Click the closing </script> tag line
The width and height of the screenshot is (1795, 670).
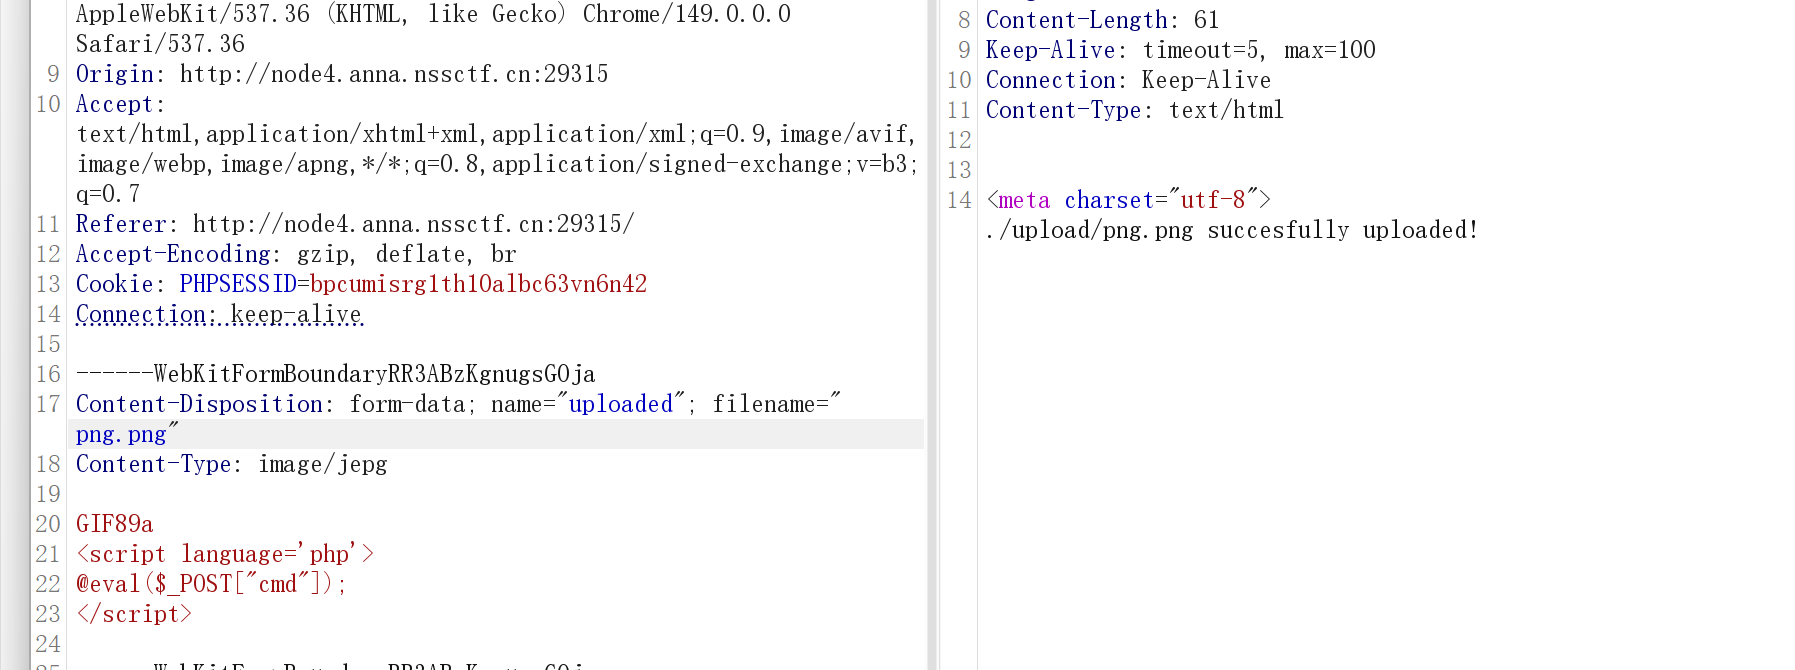[134, 614]
